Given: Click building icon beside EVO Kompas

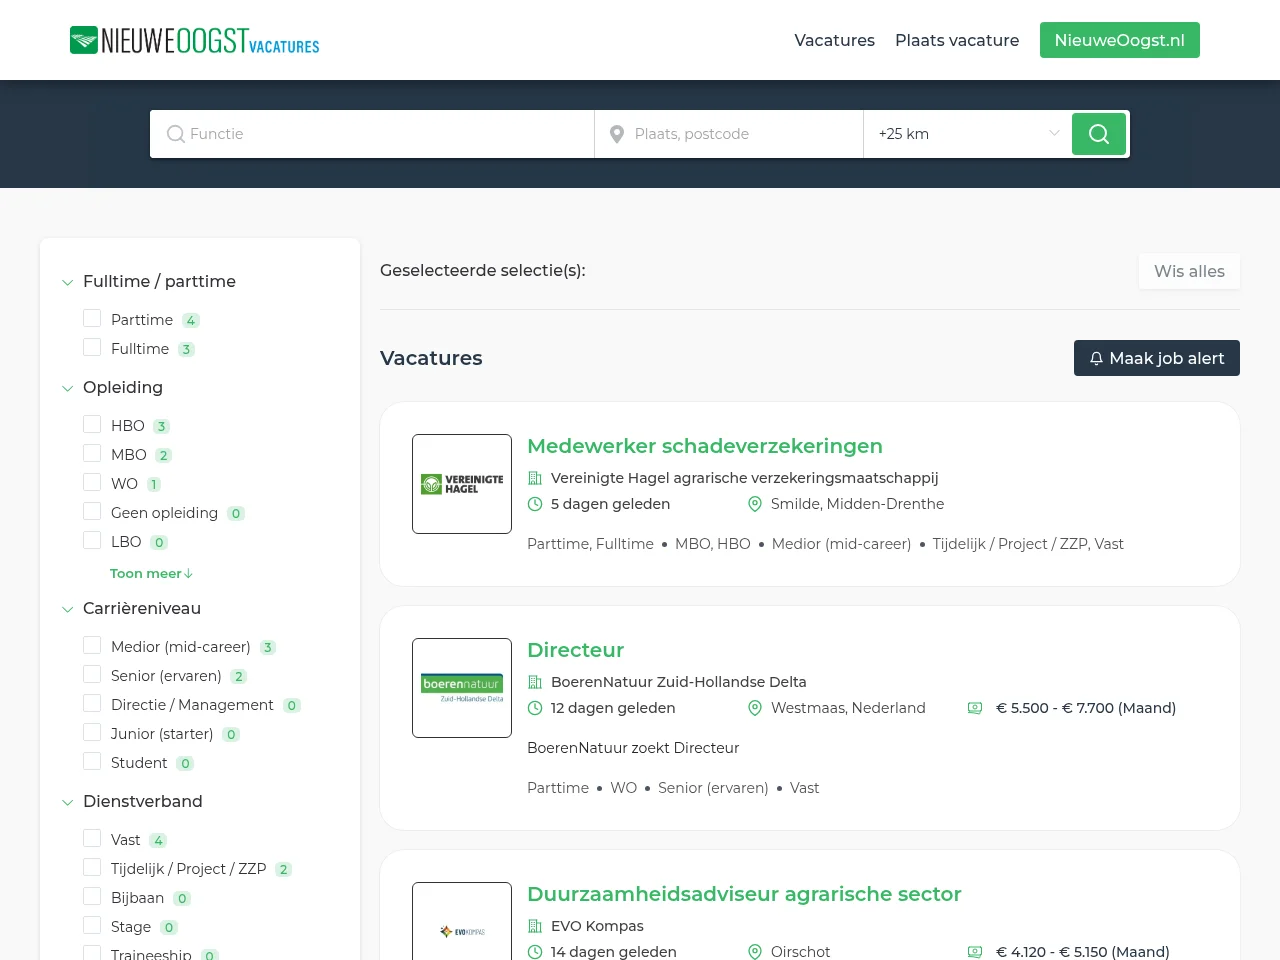Looking at the screenshot, I should point(535,926).
